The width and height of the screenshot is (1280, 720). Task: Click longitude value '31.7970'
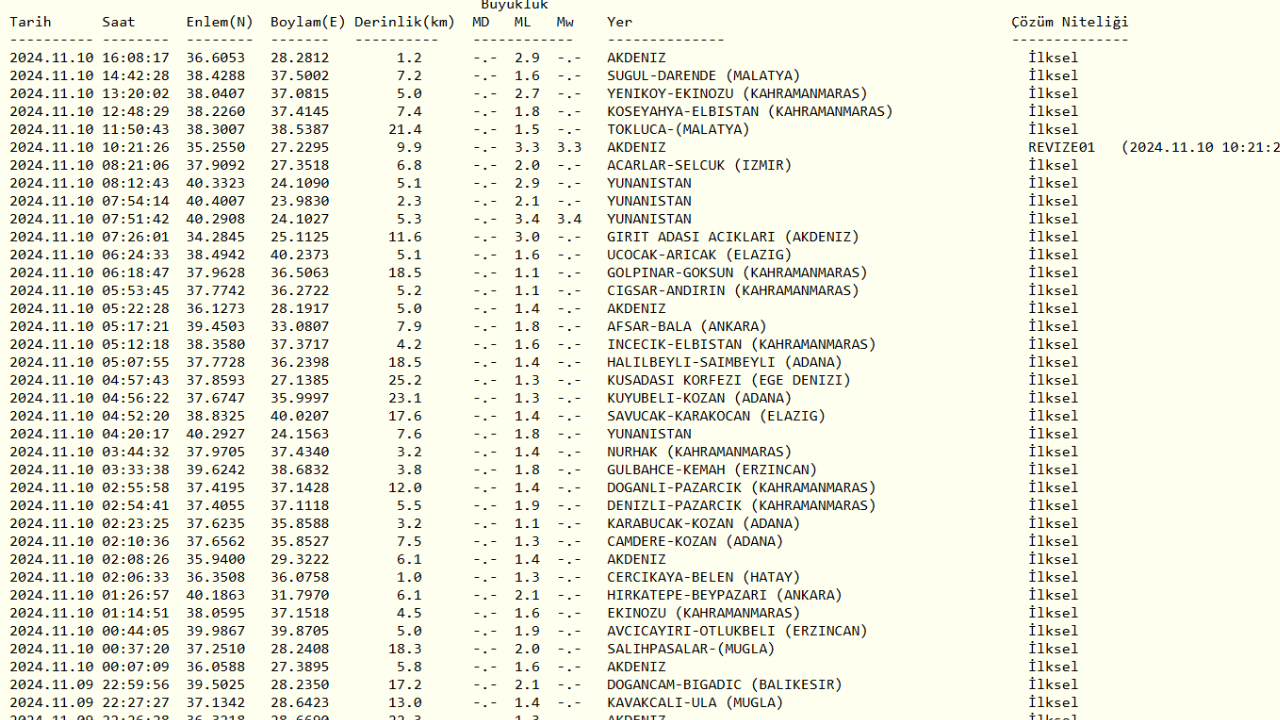click(300, 596)
